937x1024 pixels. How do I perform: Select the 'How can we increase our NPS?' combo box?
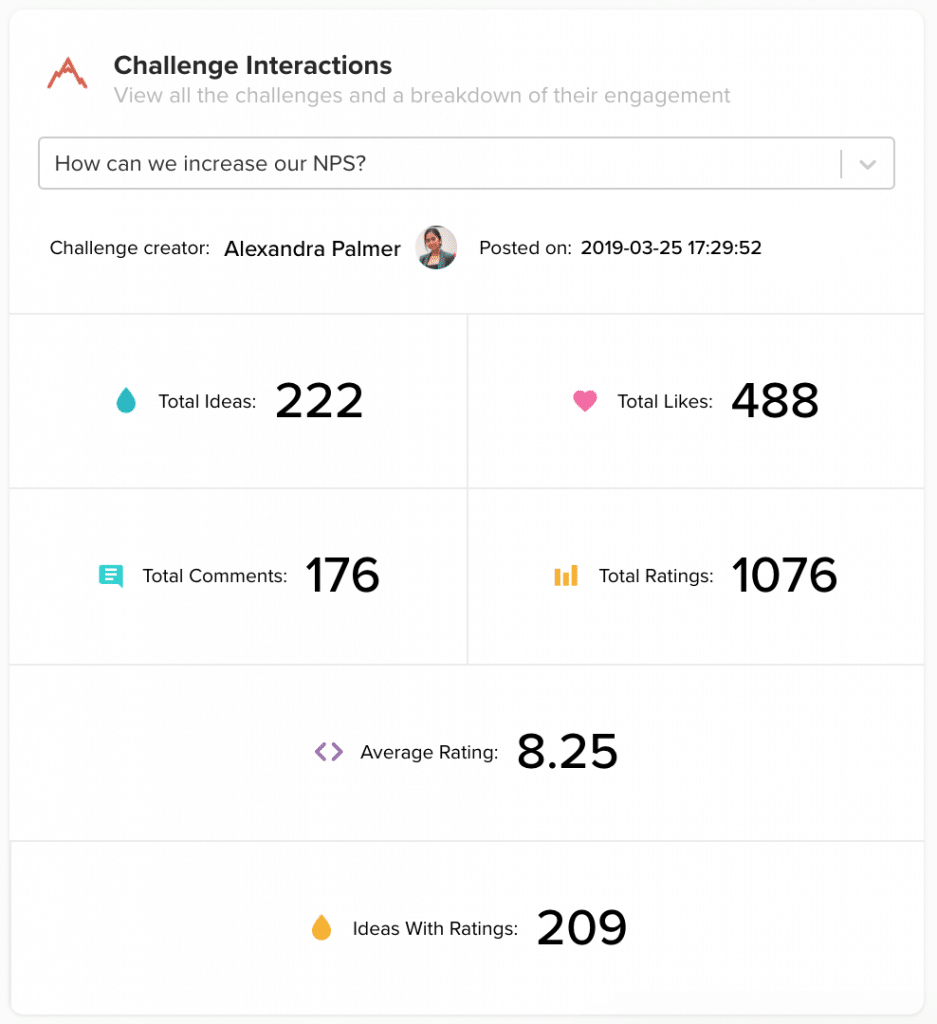click(x=440, y=164)
